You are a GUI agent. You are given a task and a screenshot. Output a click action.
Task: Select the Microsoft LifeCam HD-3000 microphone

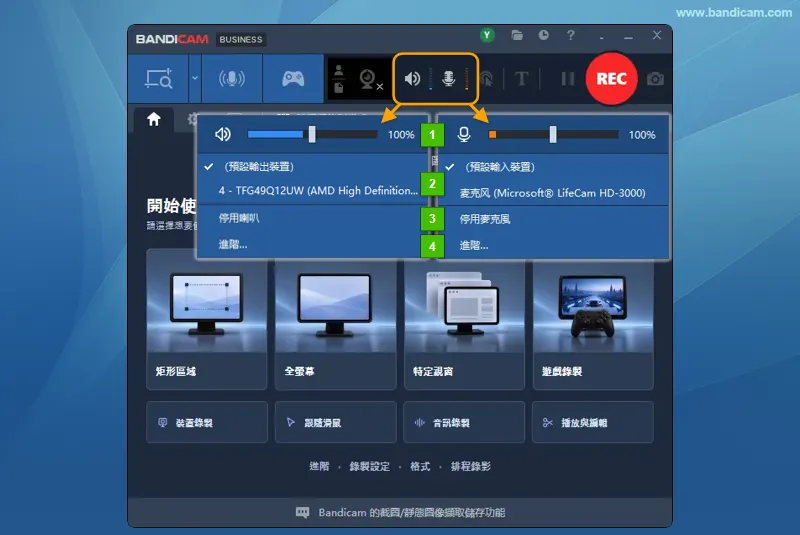point(554,193)
